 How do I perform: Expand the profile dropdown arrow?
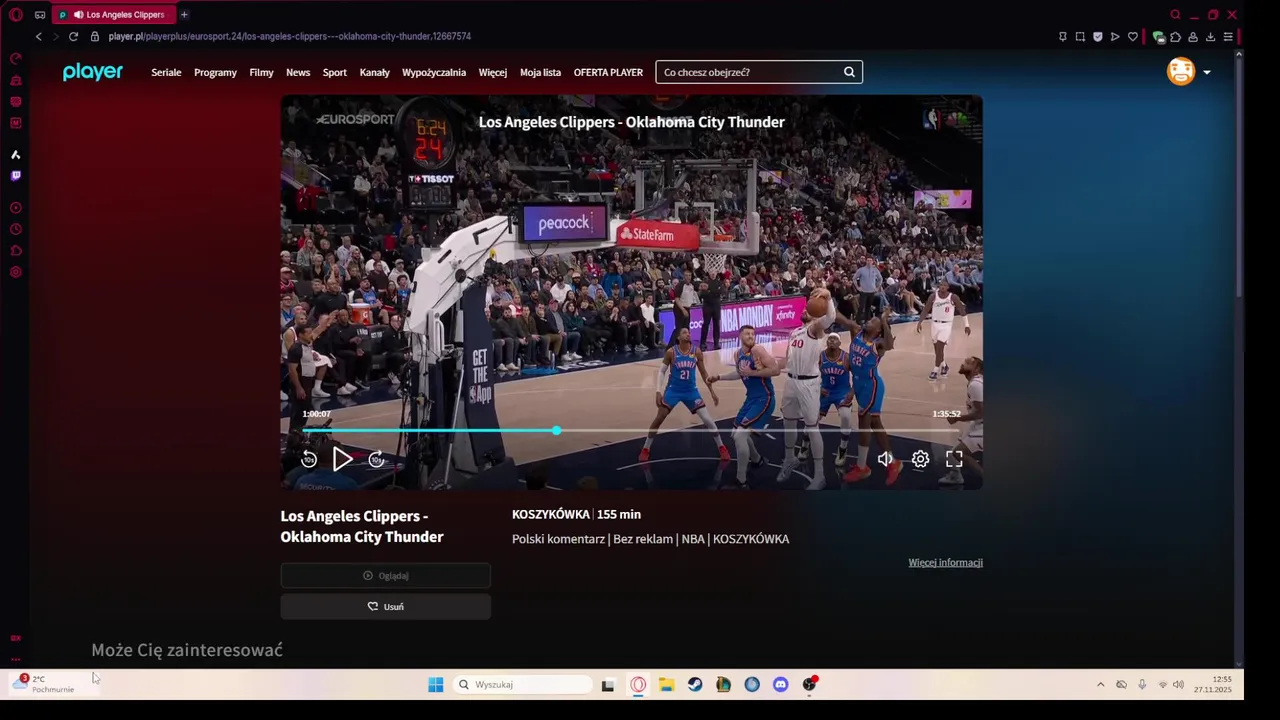pos(1207,73)
